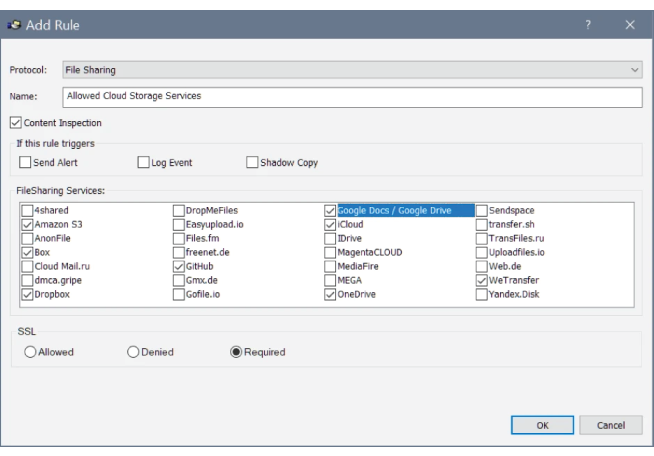This screenshot has height=456, width=654.
Task: Uncheck the OneDrive service
Action: [x=330, y=294]
